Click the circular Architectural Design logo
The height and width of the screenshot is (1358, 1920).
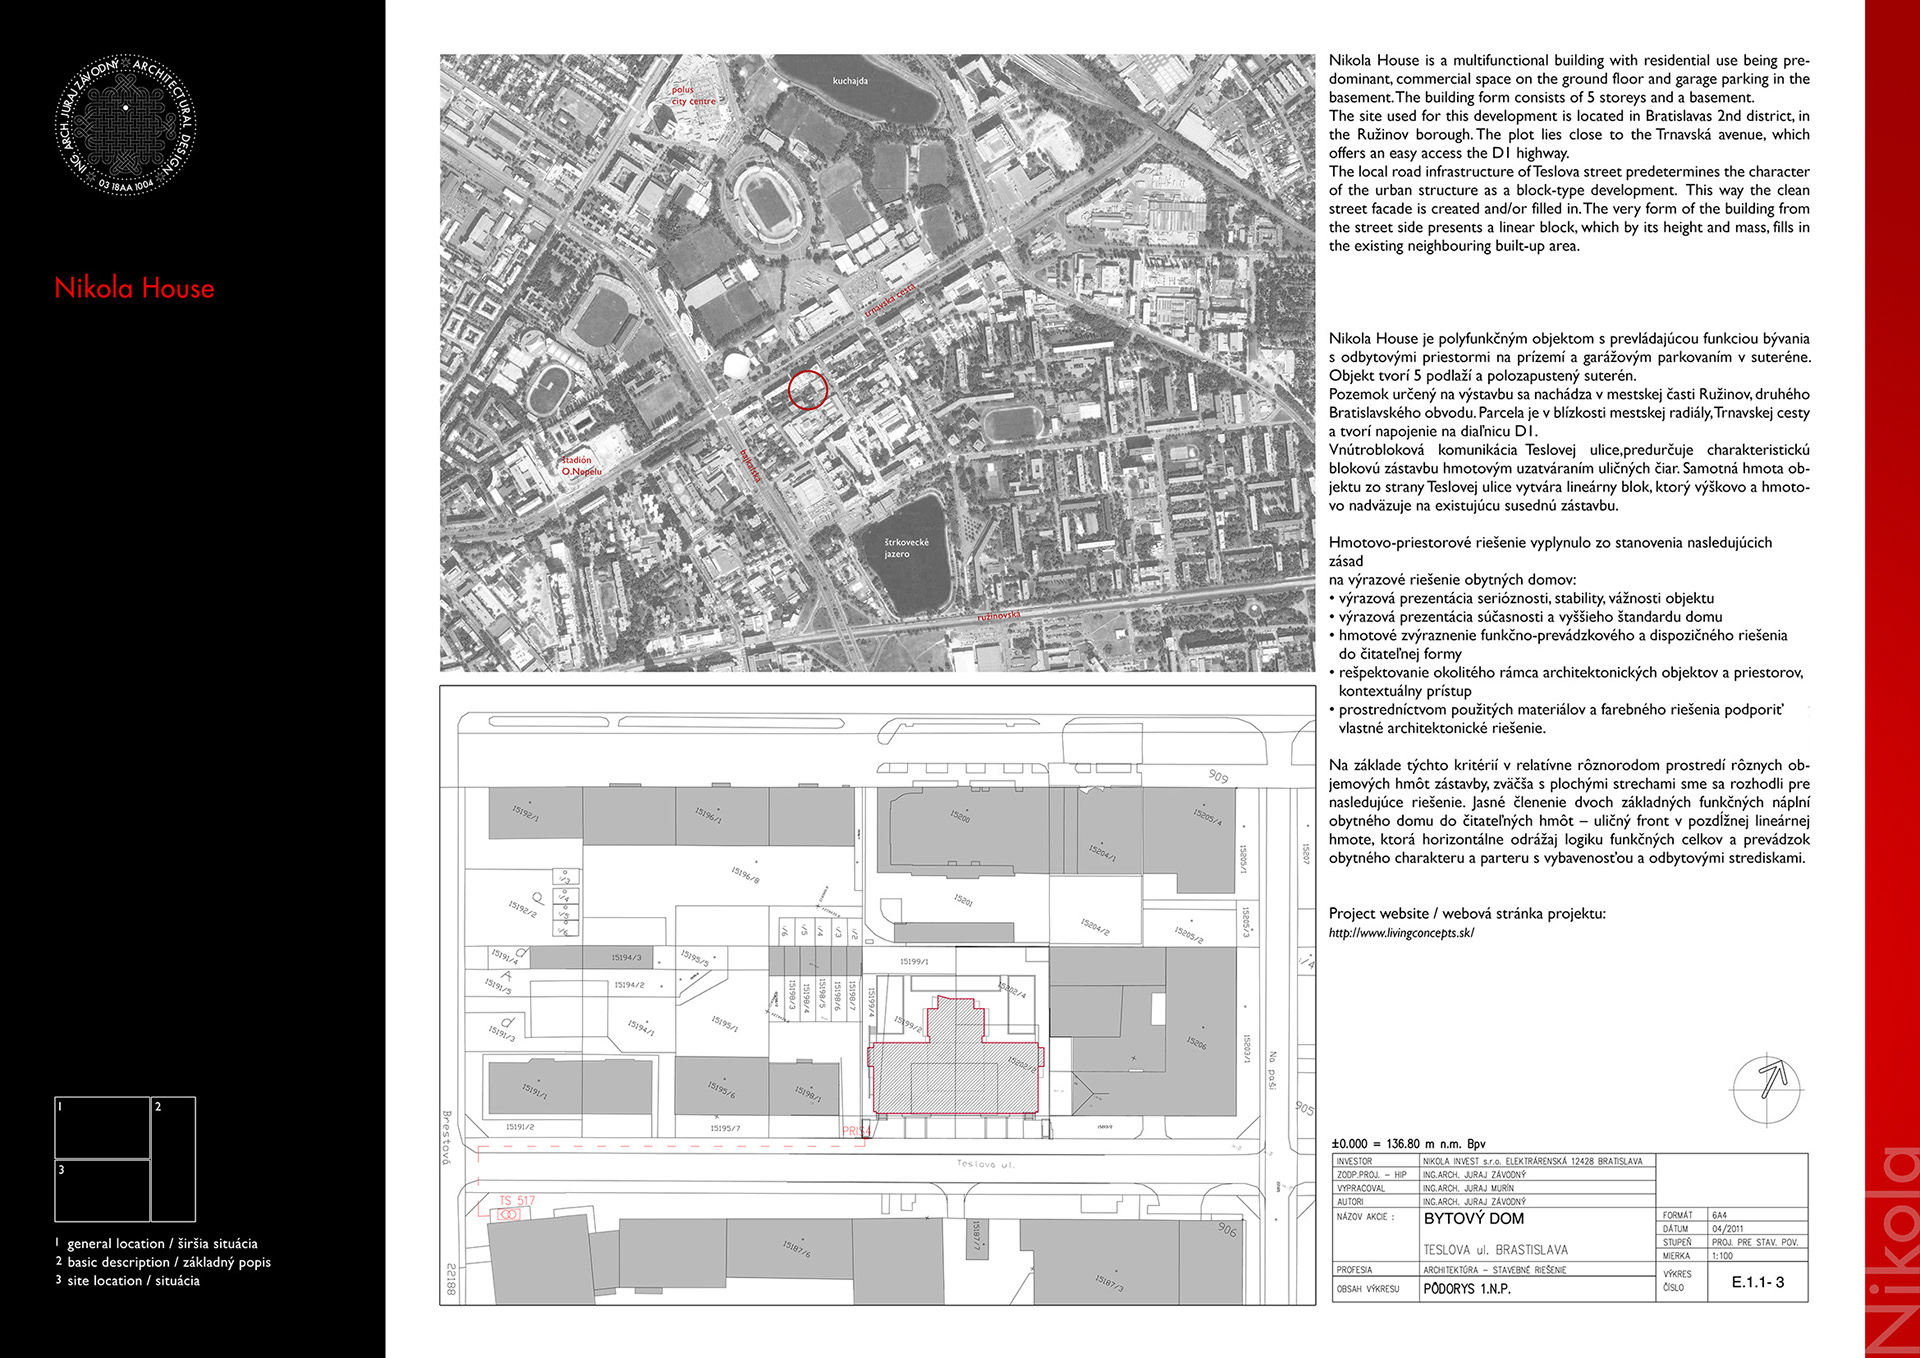125,124
